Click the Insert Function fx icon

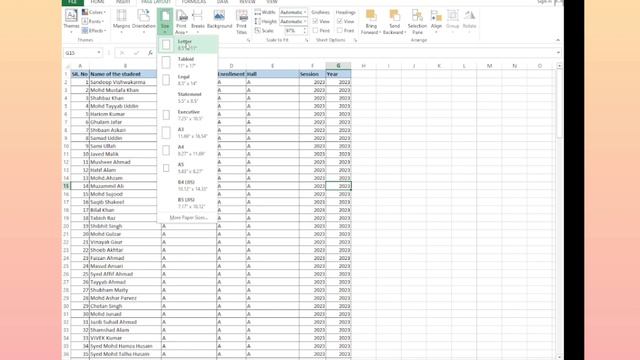click(150, 53)
